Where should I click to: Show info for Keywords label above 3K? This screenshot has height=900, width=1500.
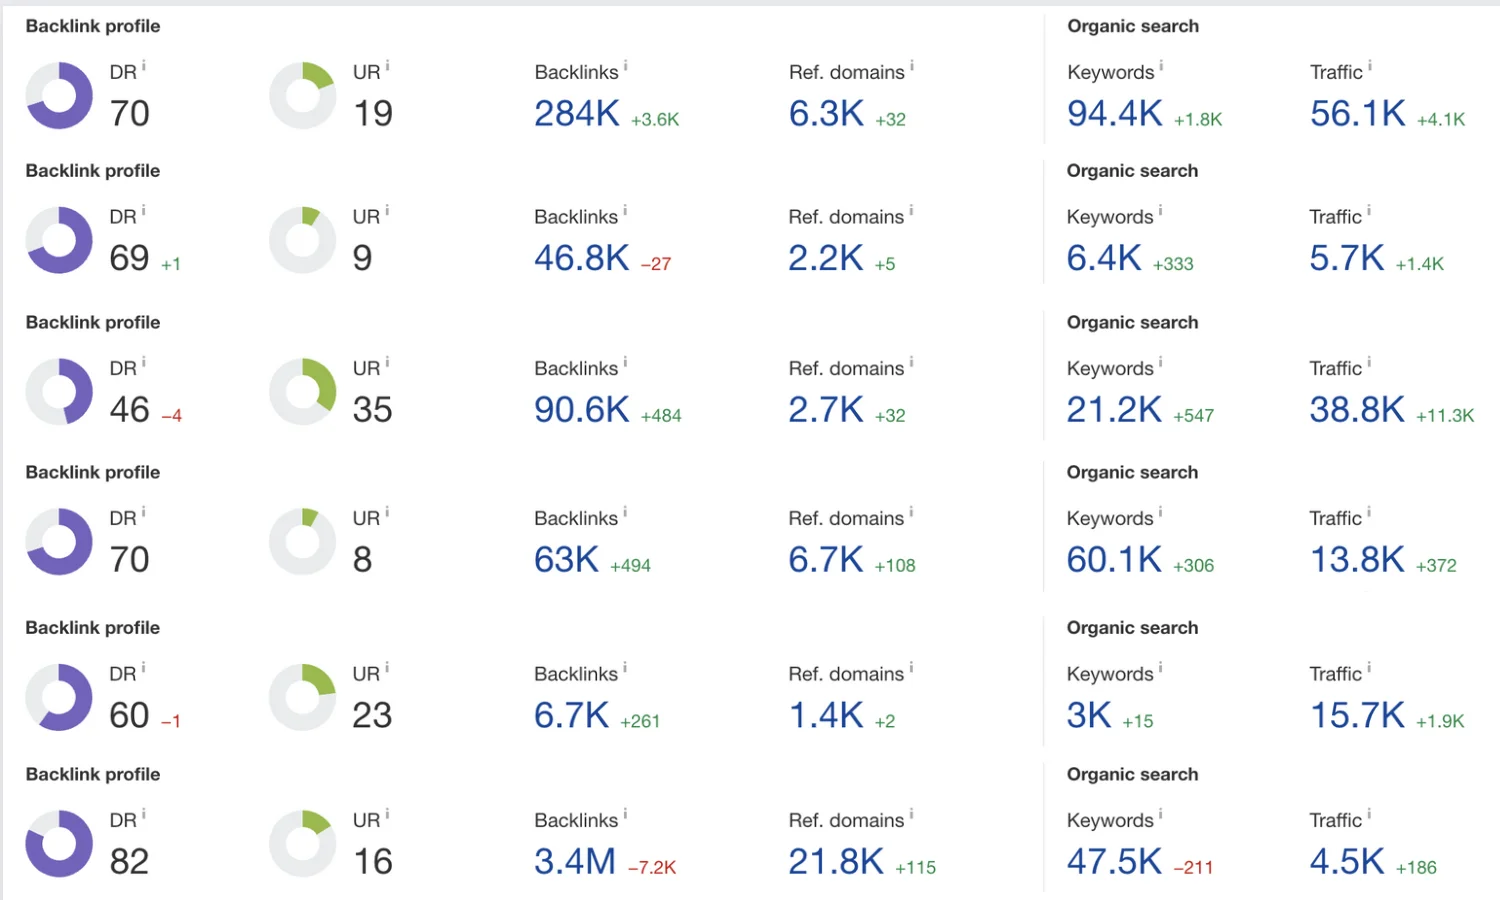pyautogui.click(x=1161, y=668)
